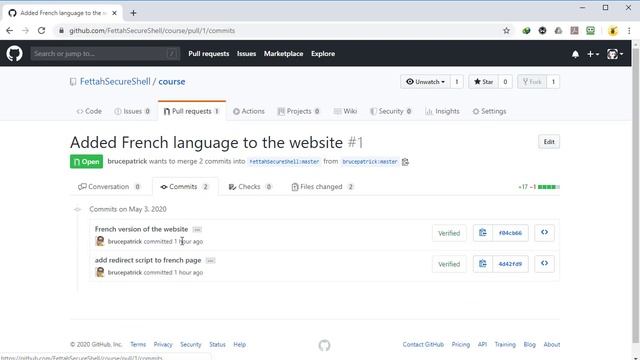Viewport: 640px width, 360px height.
Task: Click the GitHub octocat logo in header
Action: point(14,53)
